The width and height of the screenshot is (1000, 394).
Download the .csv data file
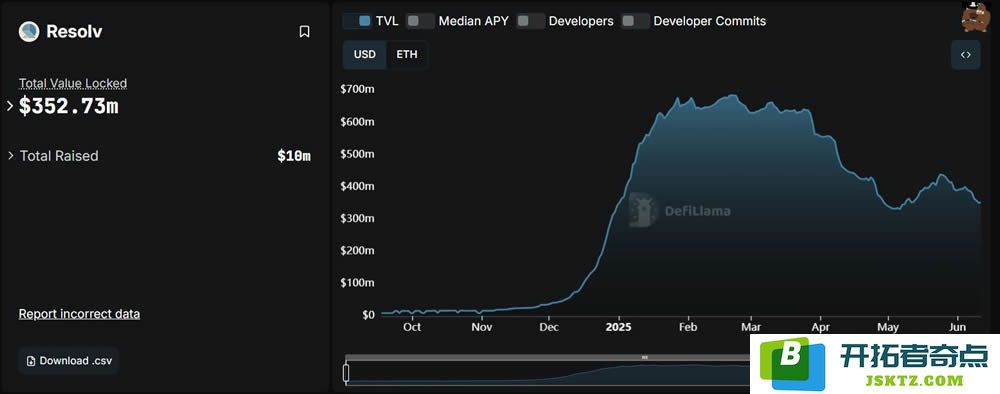point(69,361)
